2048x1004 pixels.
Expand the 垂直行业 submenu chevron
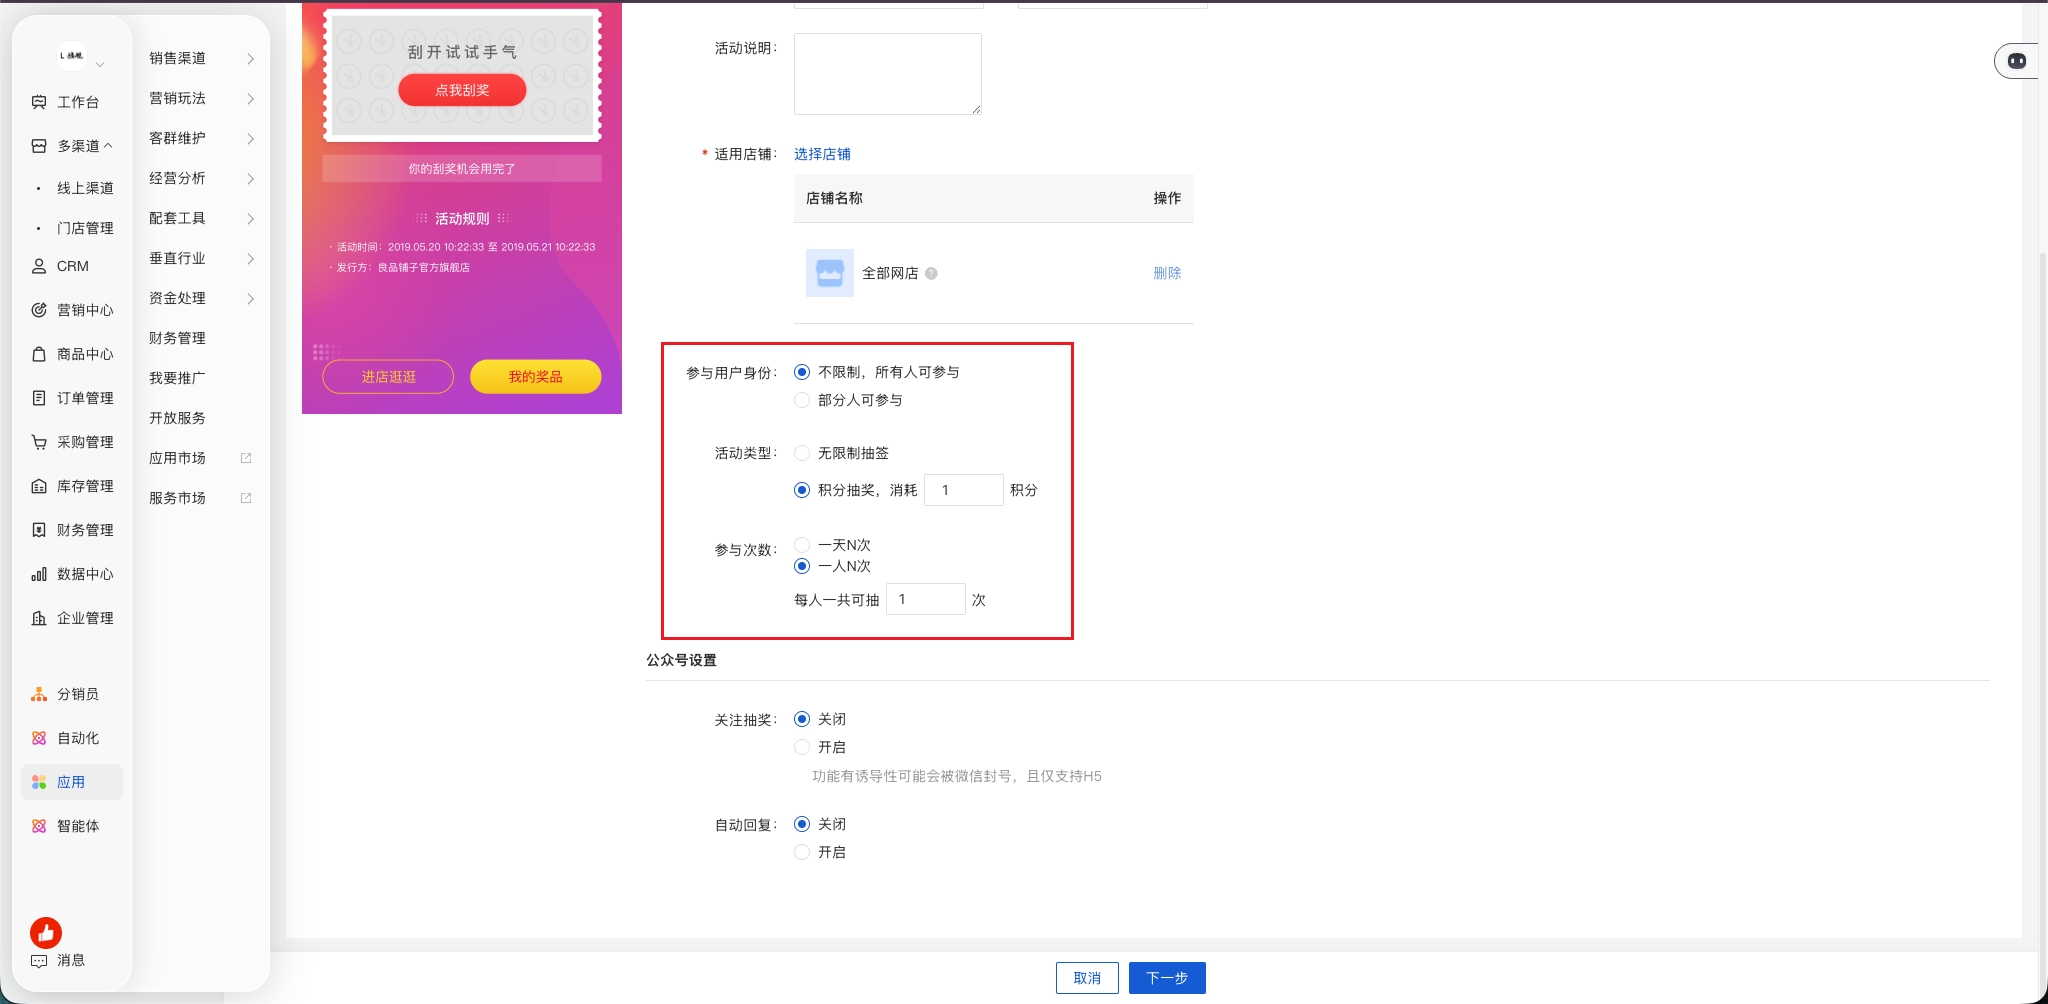[x=250, y=259]
